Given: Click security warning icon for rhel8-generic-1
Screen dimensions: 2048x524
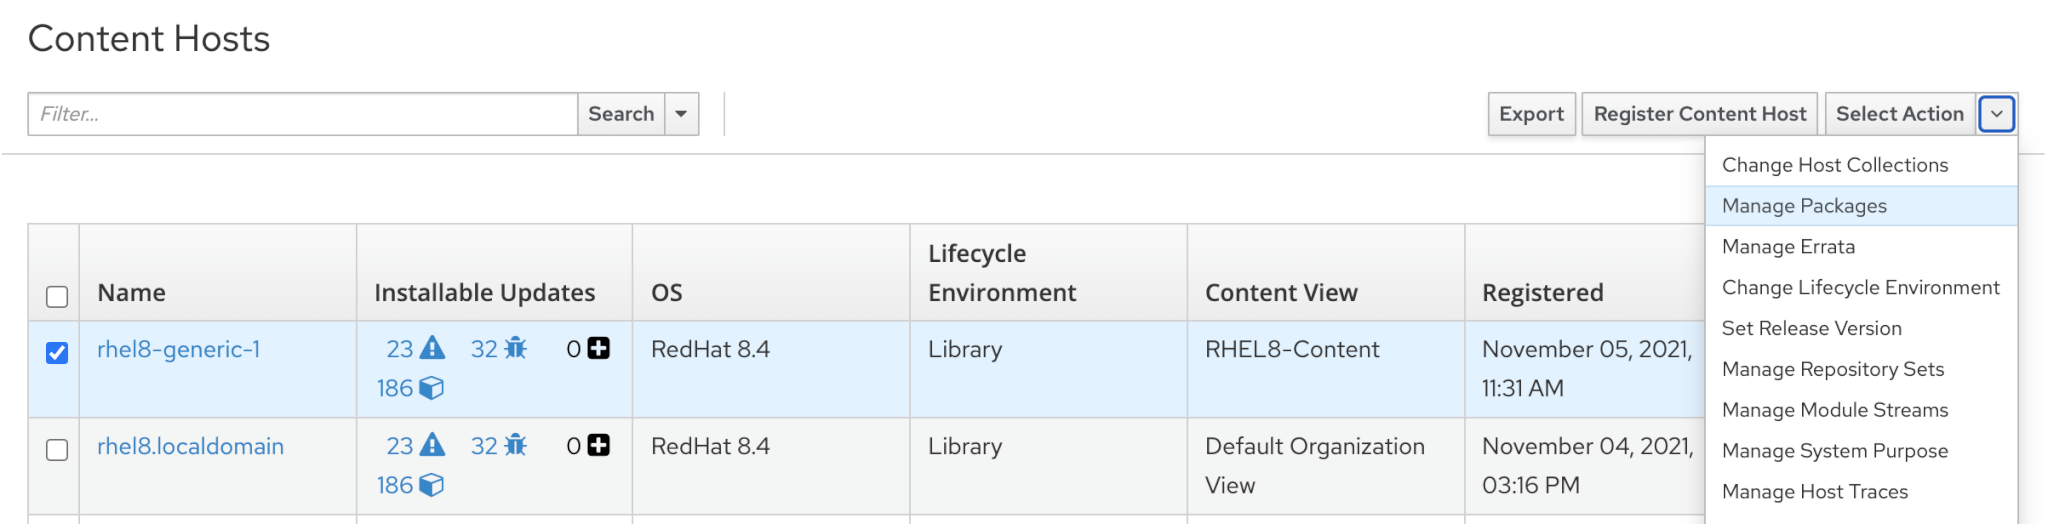Looking at the screenshot, I should [x=432, y=348].
